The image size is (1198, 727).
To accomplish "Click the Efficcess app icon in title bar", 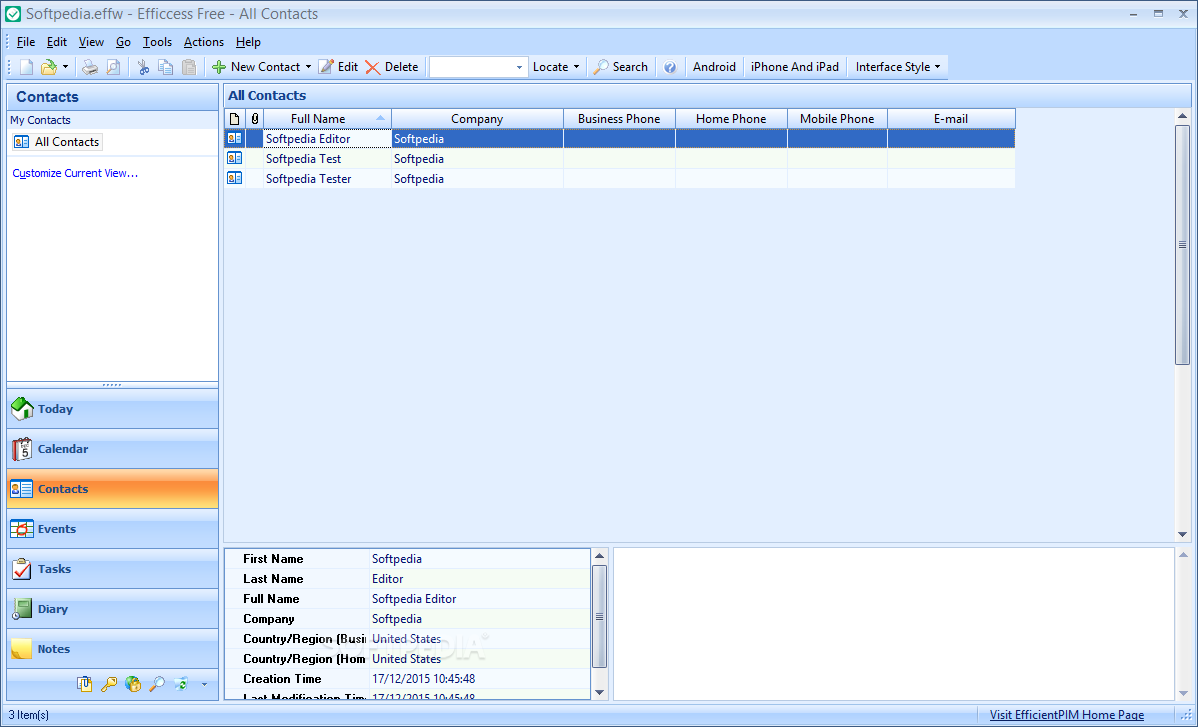I will pyautogui.click(x=13, y=14).
